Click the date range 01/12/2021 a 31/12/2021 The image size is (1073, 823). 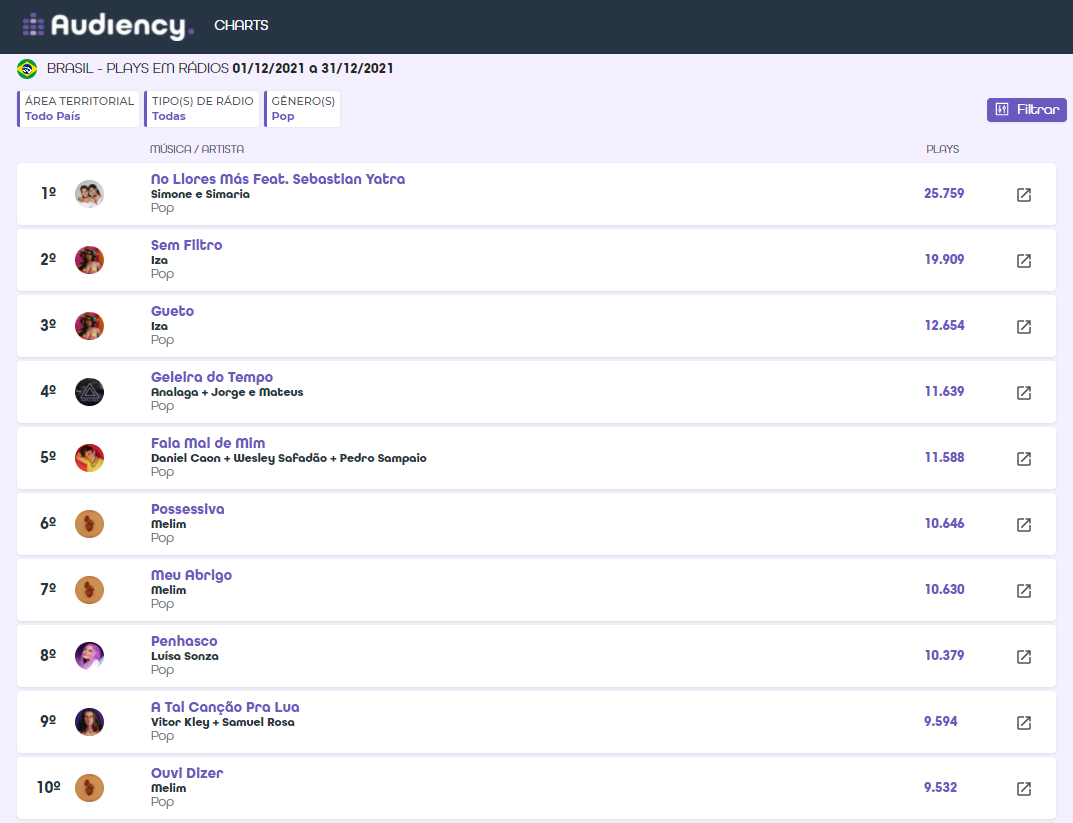click(x=313, y=68)
